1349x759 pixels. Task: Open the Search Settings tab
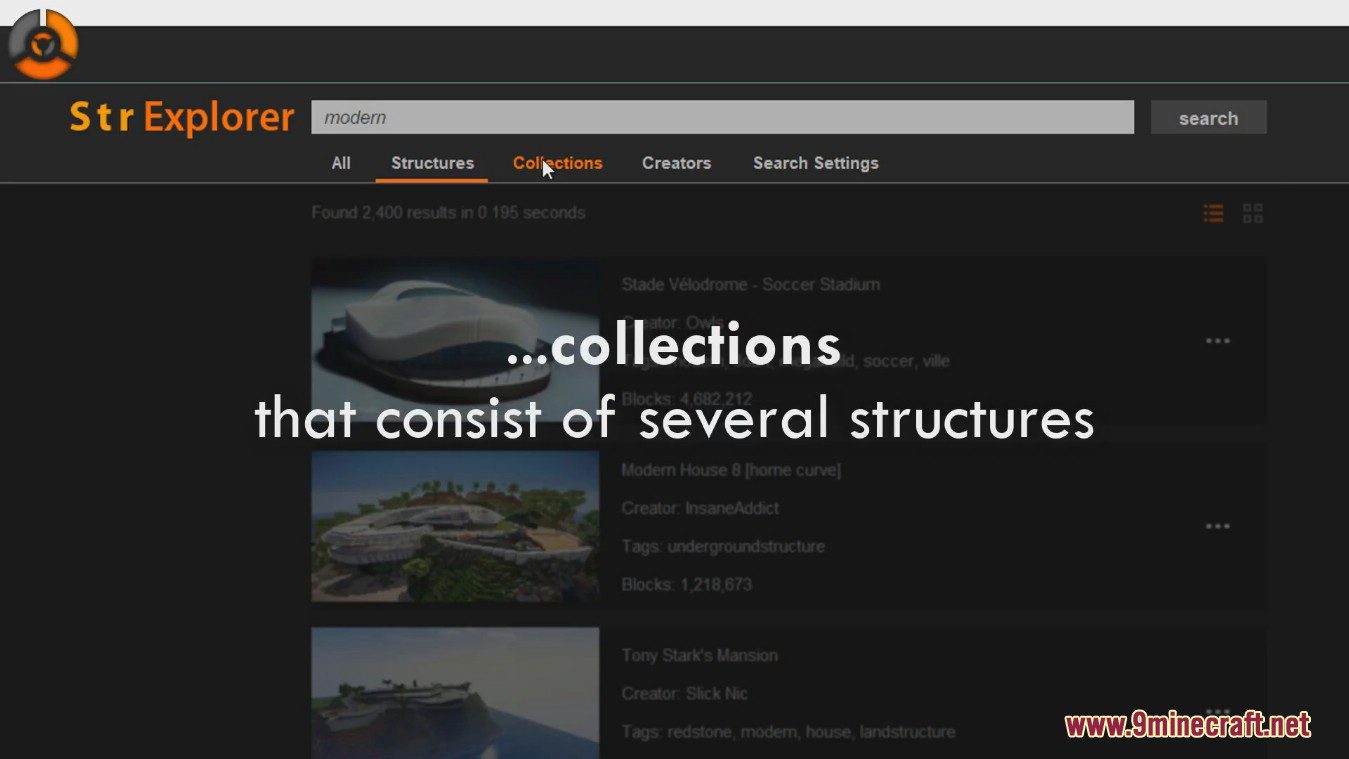coord(815,163)
